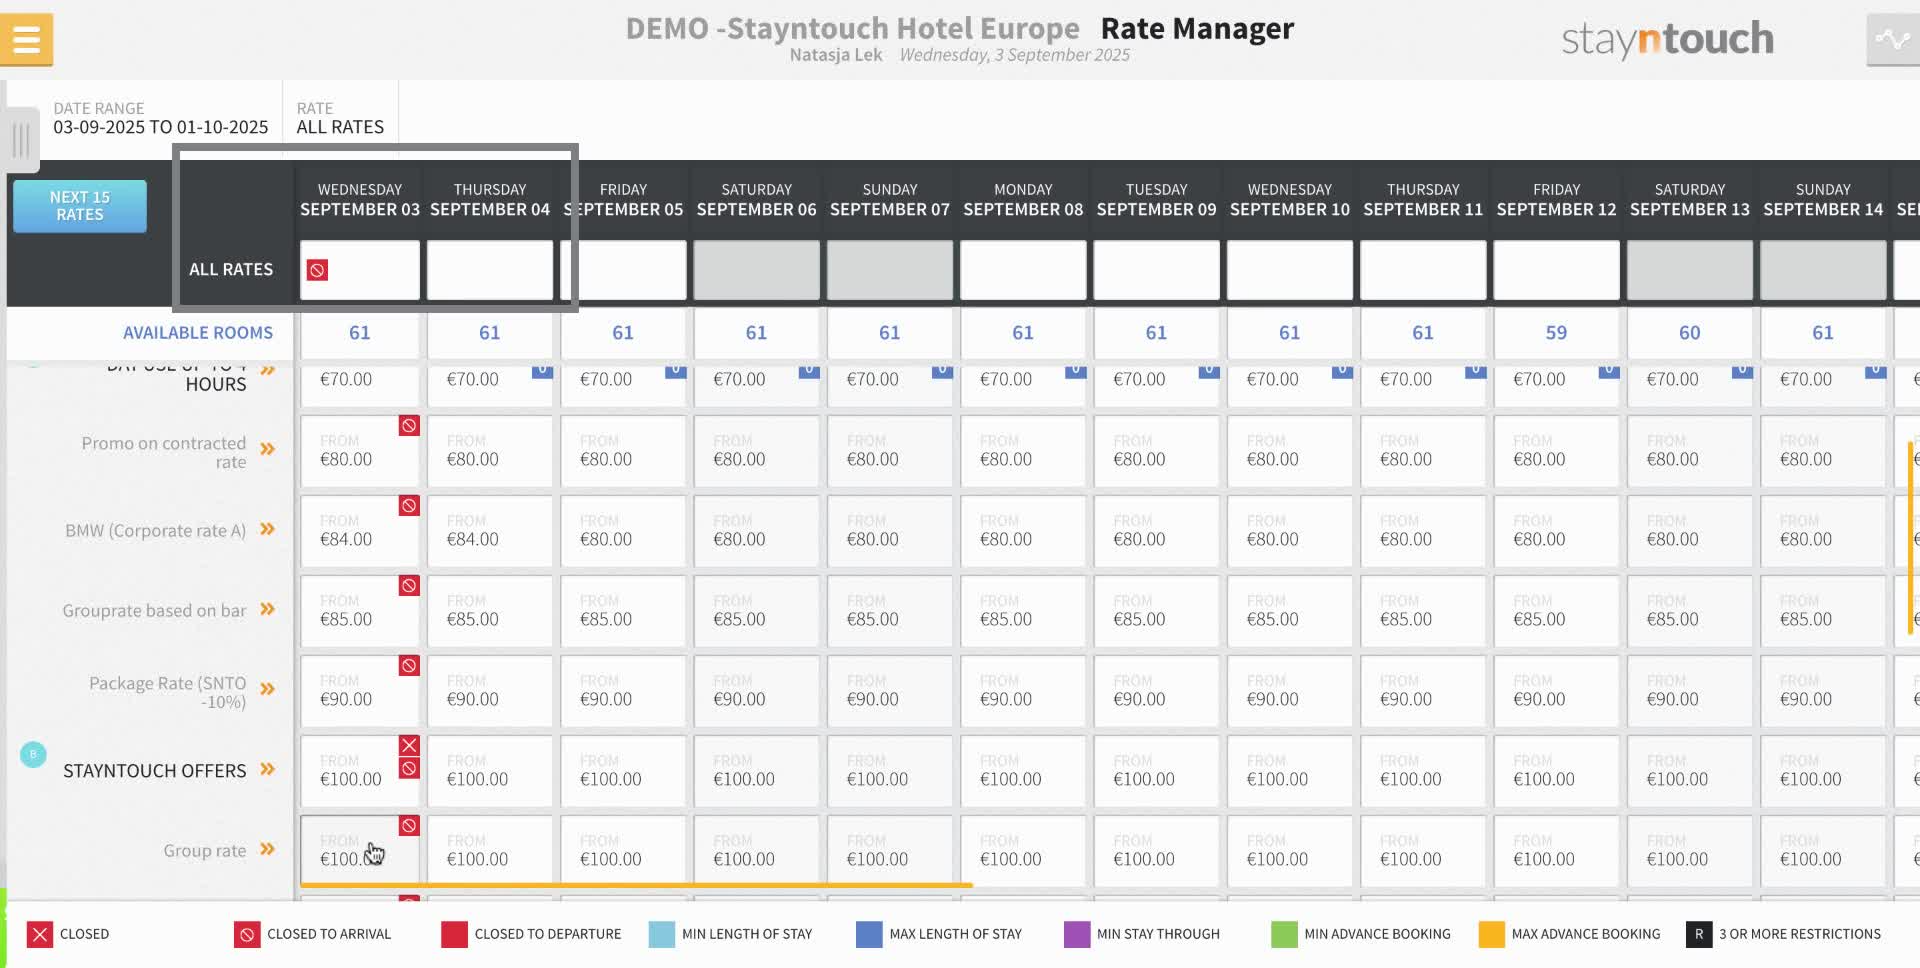
Task: Click the staytouch logo
Action: pos(1667,40)
